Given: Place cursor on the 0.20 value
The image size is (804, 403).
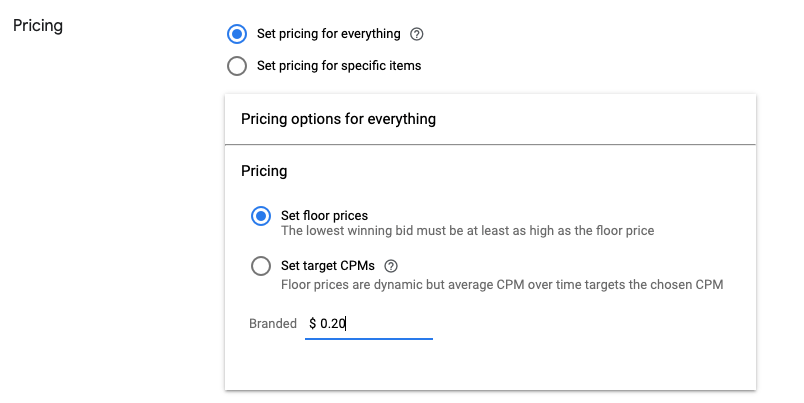Looking at the screenshot, I should coord(333,324).
